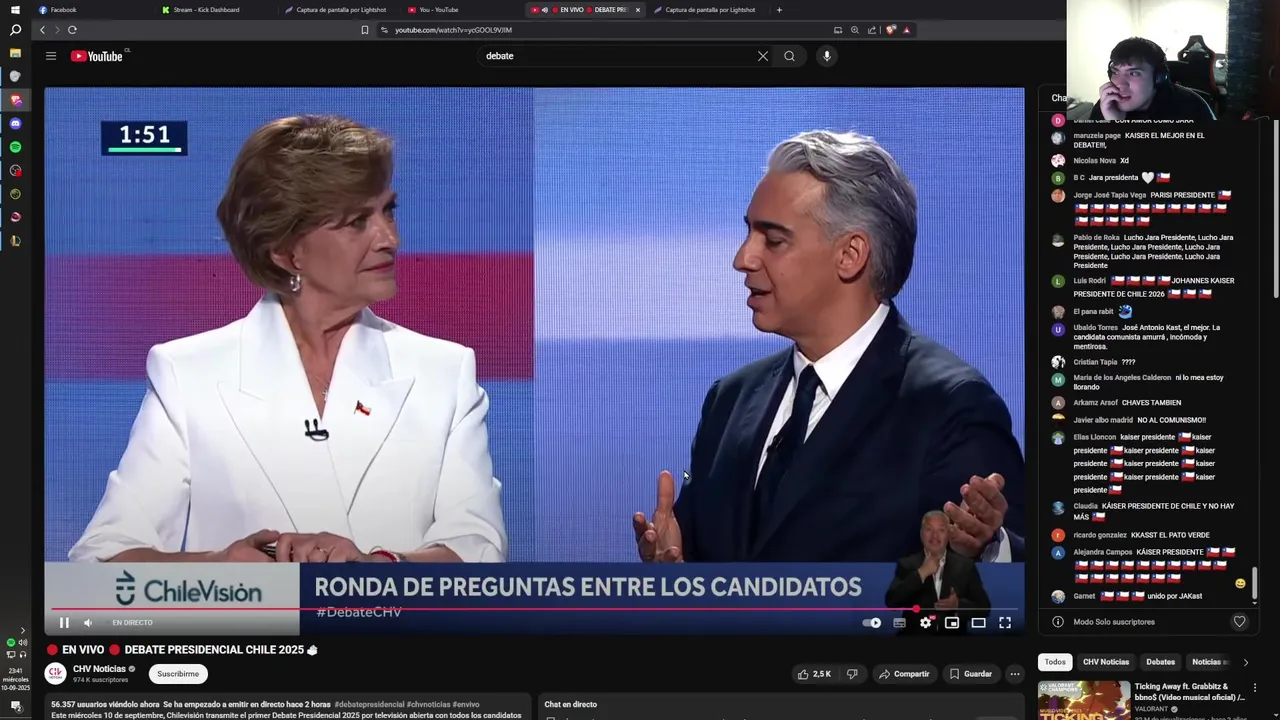This screenshot has width=1280, height=720.
Task: Show more filter chips with right arrow
Action: click(1245, 662)
